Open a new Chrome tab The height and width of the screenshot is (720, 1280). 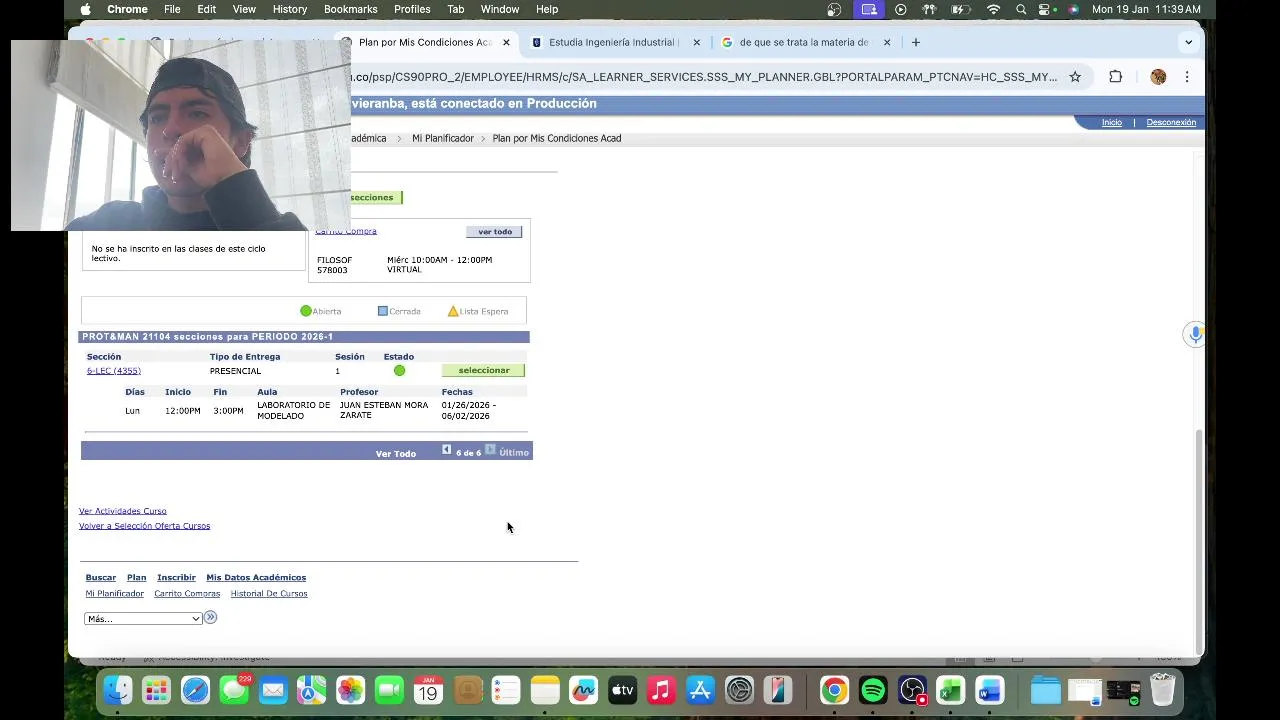click(x=915, y=42)
